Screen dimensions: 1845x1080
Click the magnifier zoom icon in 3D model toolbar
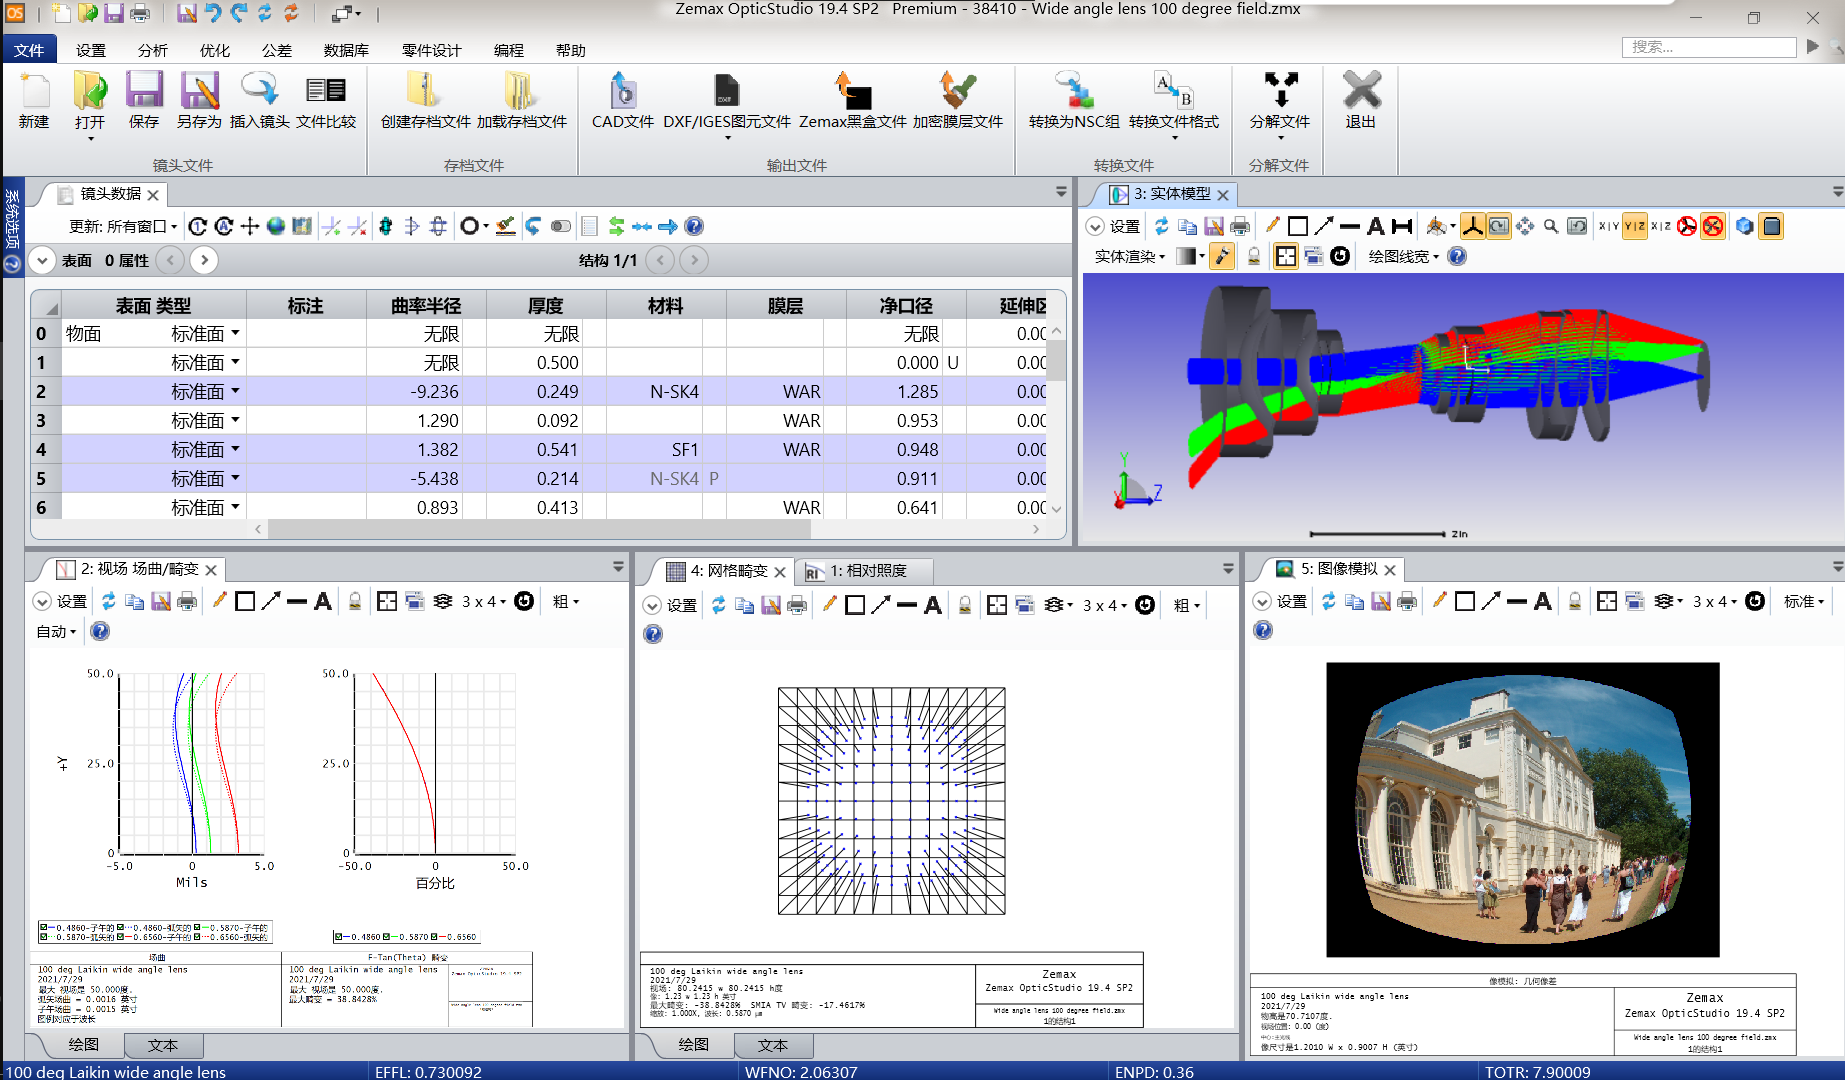pos(1551,226)
